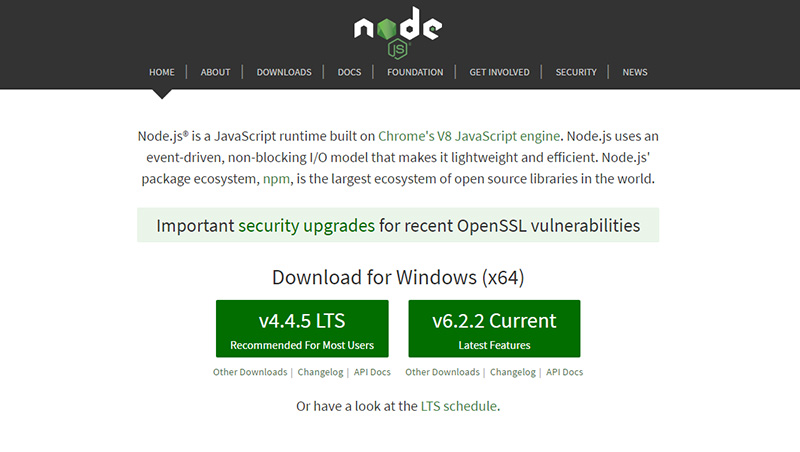View Changelog for the v4.4.5 LTS release
Viewport: 800px width, 452px height.
click(x=320, y=372)
